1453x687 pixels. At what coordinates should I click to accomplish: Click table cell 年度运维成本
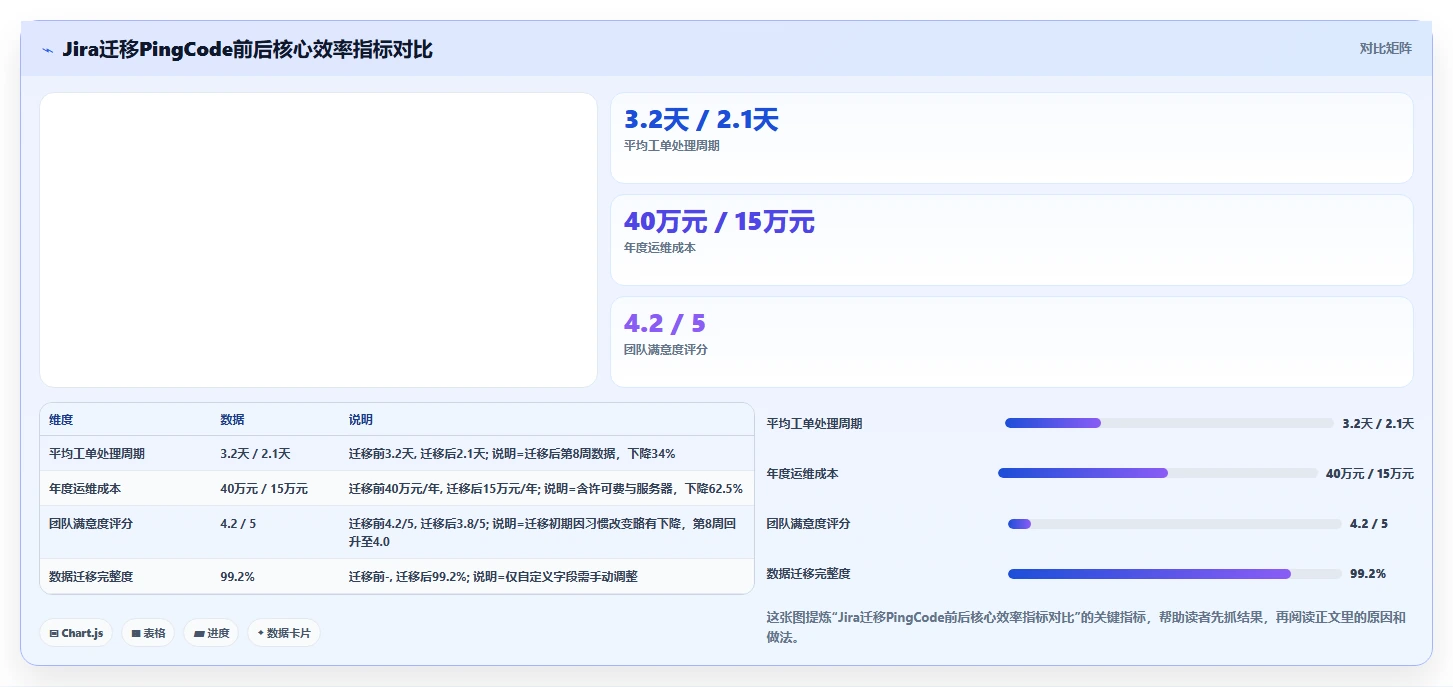tap(85, 489)
